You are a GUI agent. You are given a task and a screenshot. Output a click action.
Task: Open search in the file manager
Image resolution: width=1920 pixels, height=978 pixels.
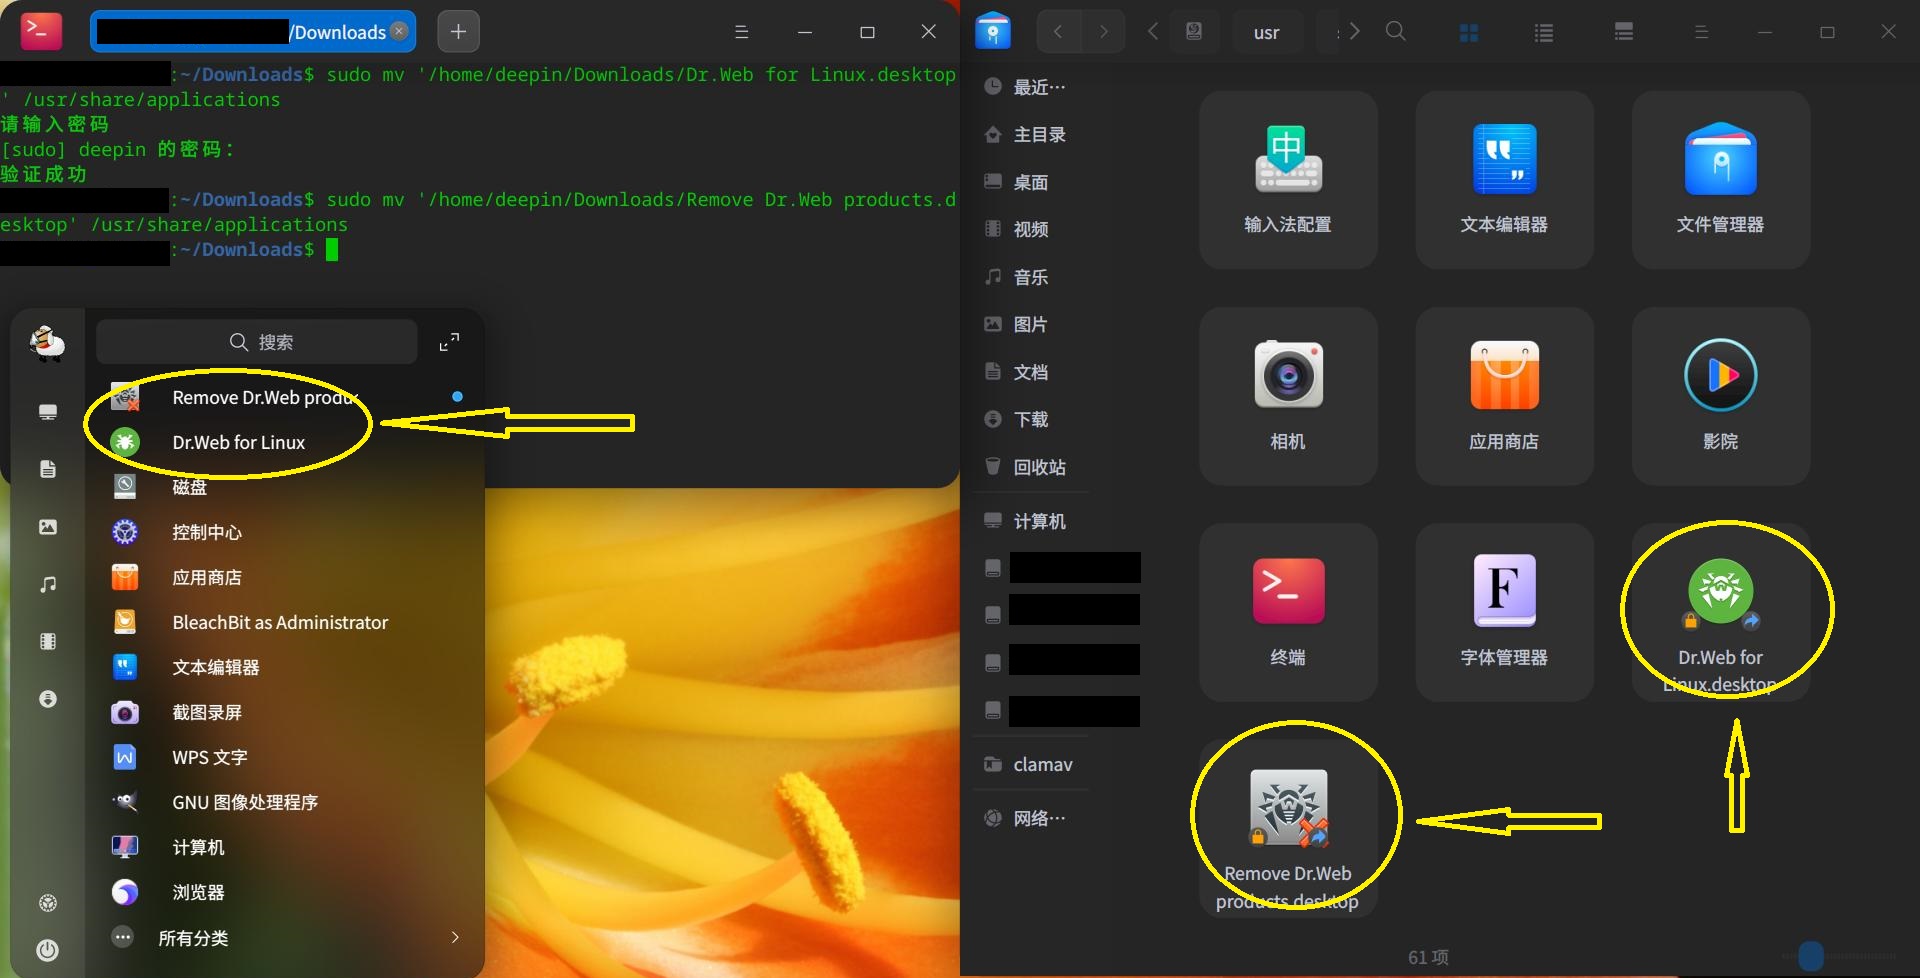pyautogui.click(x=1396, y=32)
